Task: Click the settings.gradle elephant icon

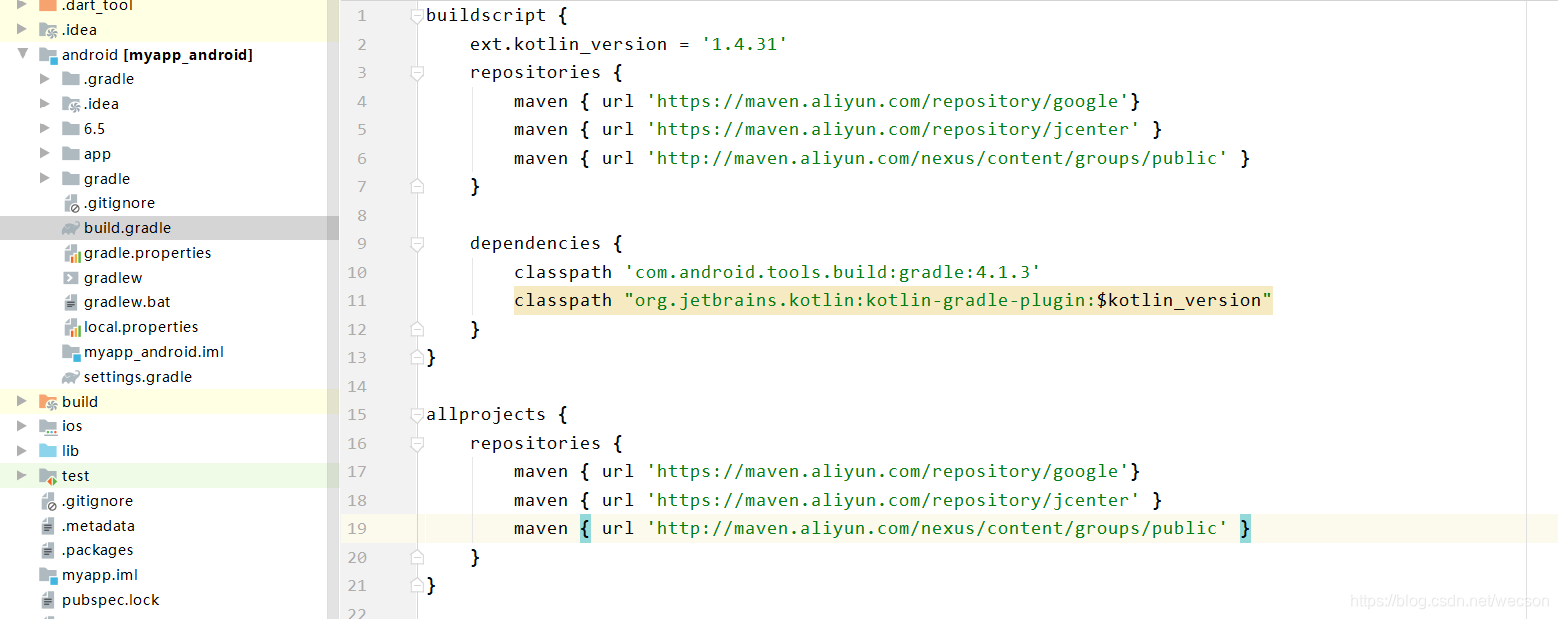Action: [71, 377]
